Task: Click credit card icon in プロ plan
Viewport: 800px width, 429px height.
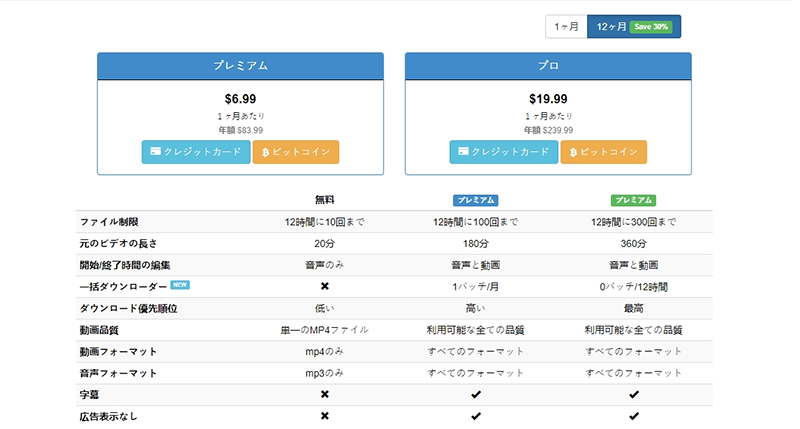Action: (465, 152)
